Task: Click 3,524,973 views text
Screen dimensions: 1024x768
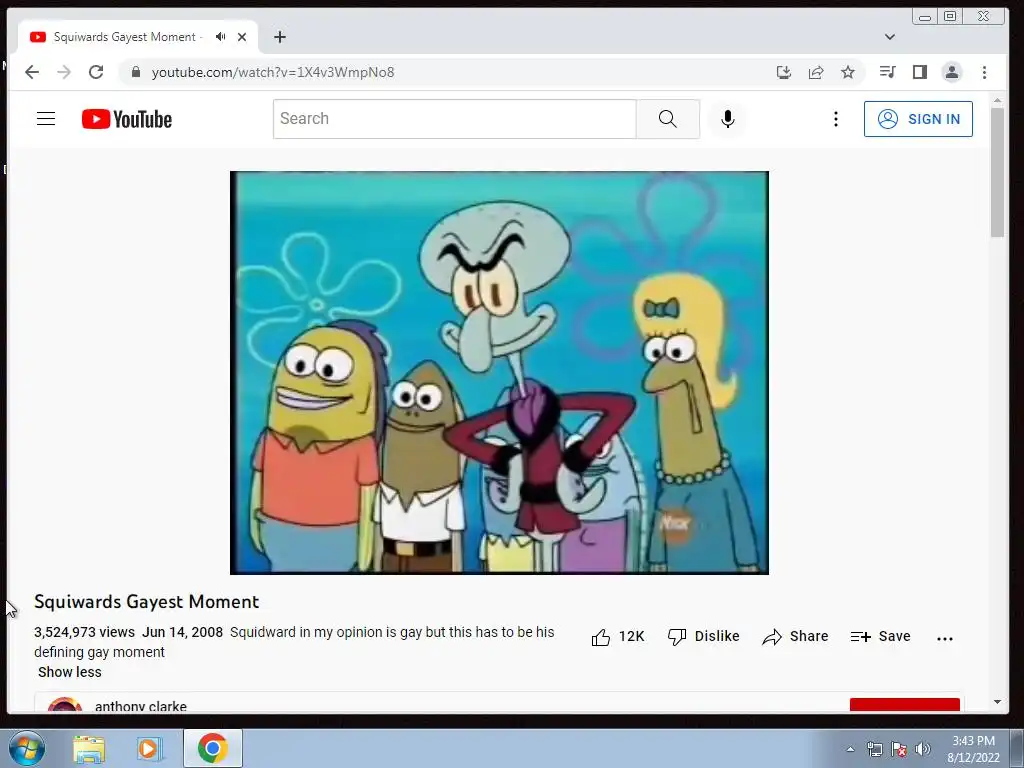Action: tap(84, 632)
